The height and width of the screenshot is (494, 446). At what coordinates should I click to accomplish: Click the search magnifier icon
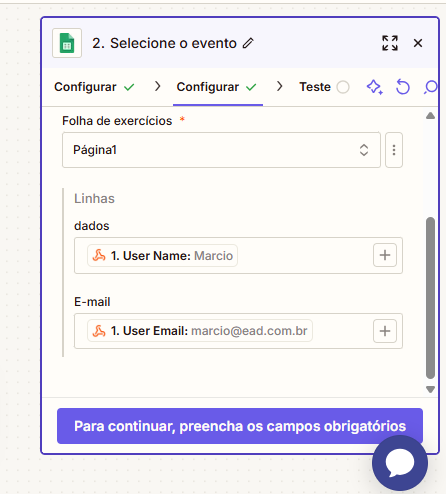tap(431, 87)
